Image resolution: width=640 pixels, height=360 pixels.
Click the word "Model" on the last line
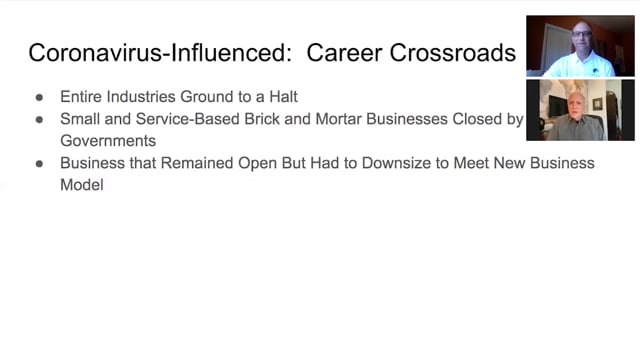tap(82, 185)
